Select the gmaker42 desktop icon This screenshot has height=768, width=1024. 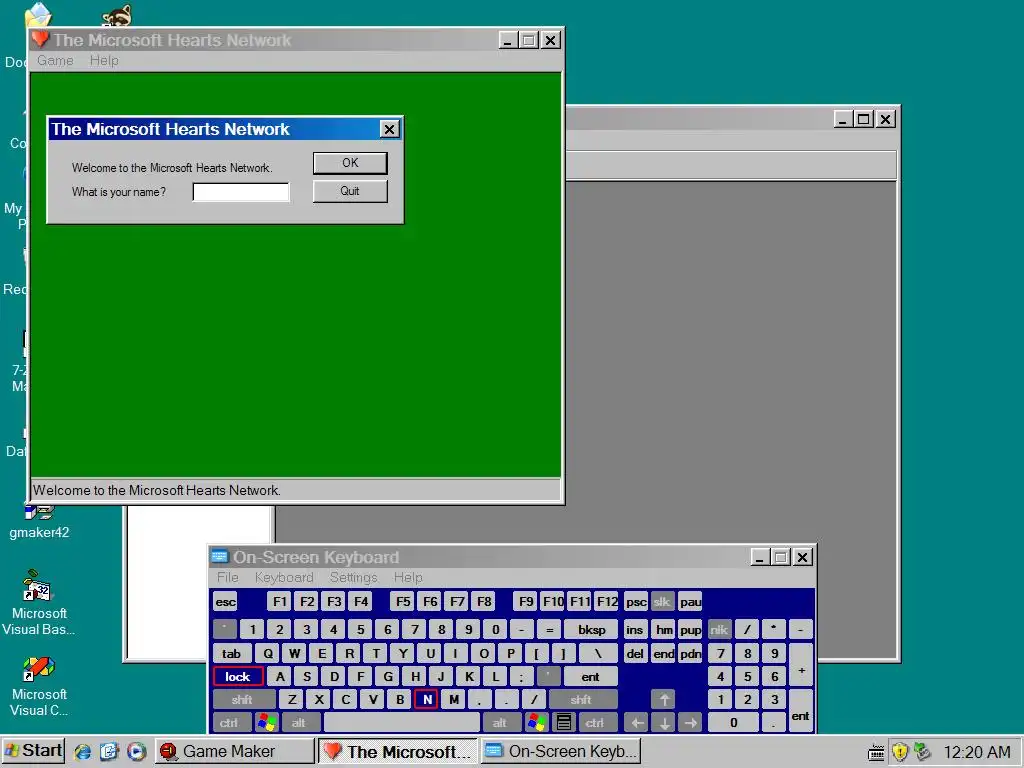click(x=39, y=522)
